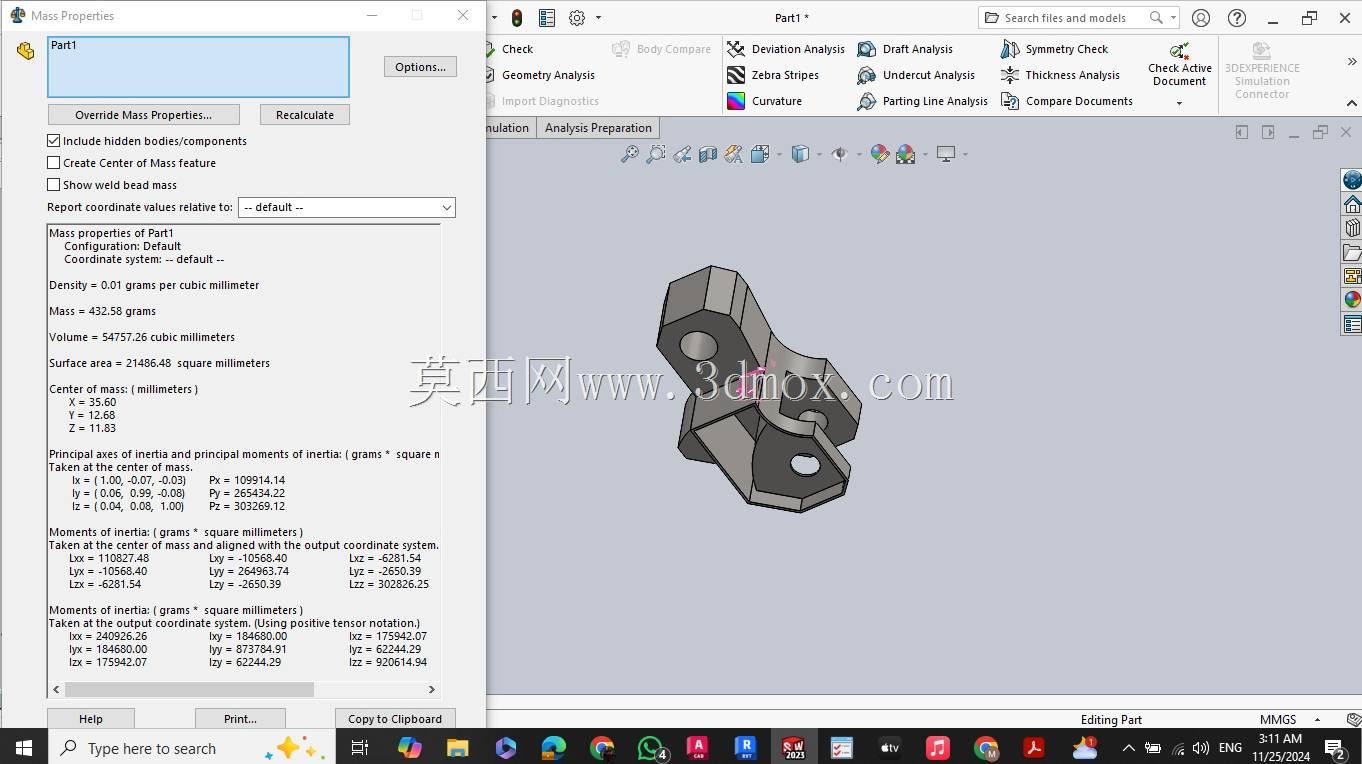Click the Rebuild traffic light icon
Viewport: 1362px width, 764px height.
(x=517, y=18)
